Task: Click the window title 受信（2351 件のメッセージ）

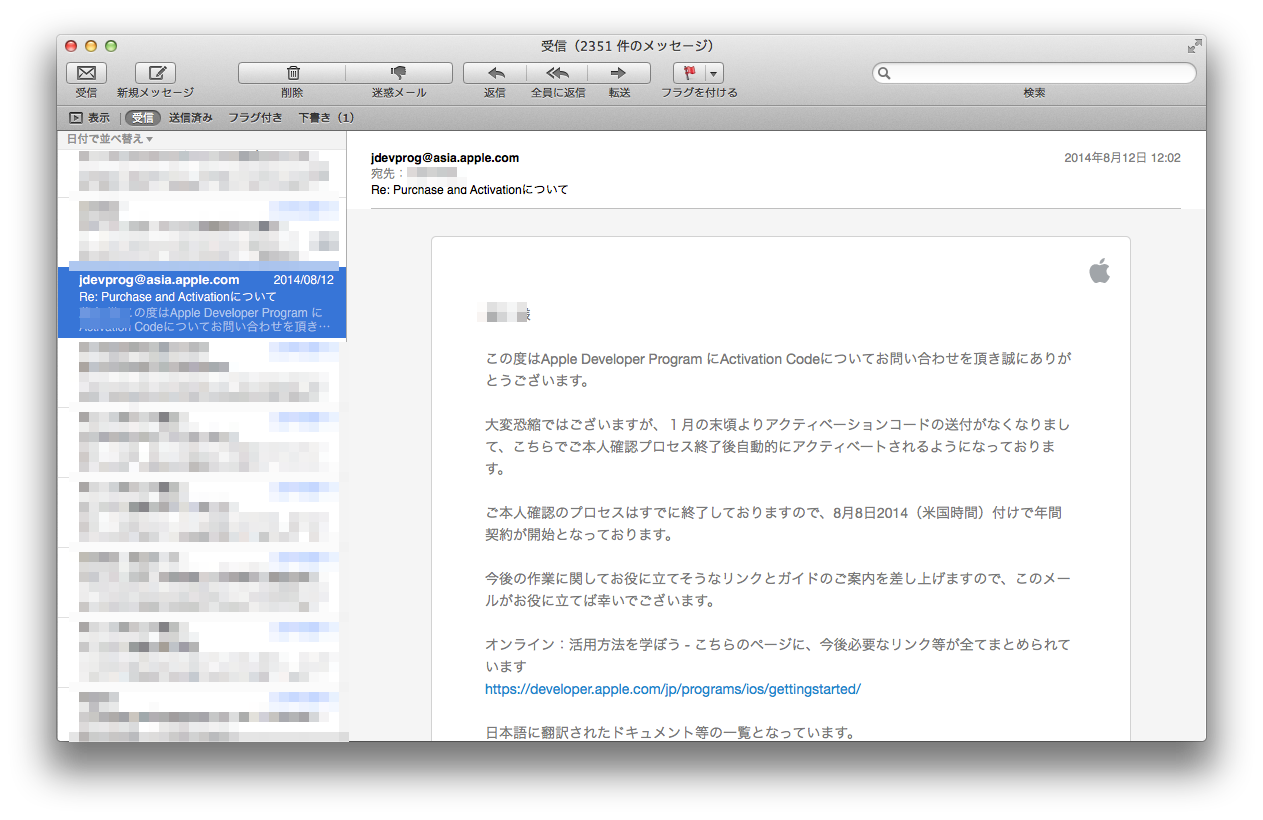Action: [x=627, y=46]
